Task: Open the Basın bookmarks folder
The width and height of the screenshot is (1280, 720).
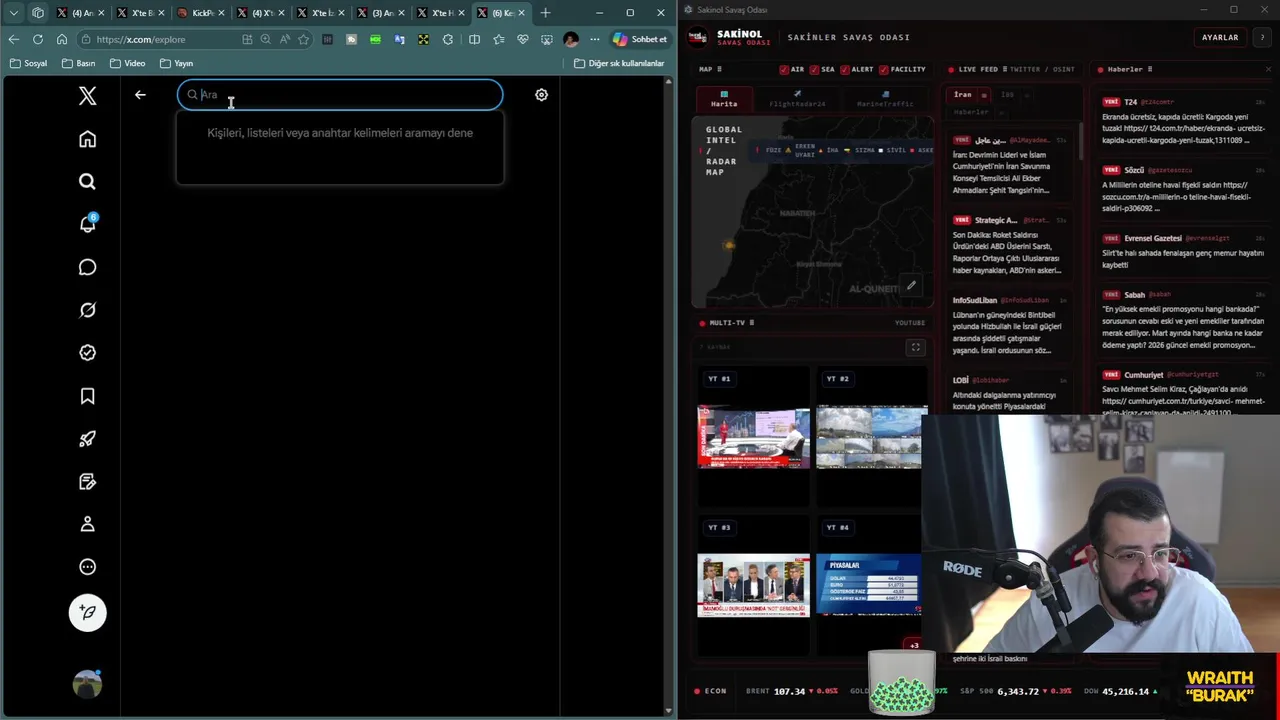Action: click(x=78, y=63)
